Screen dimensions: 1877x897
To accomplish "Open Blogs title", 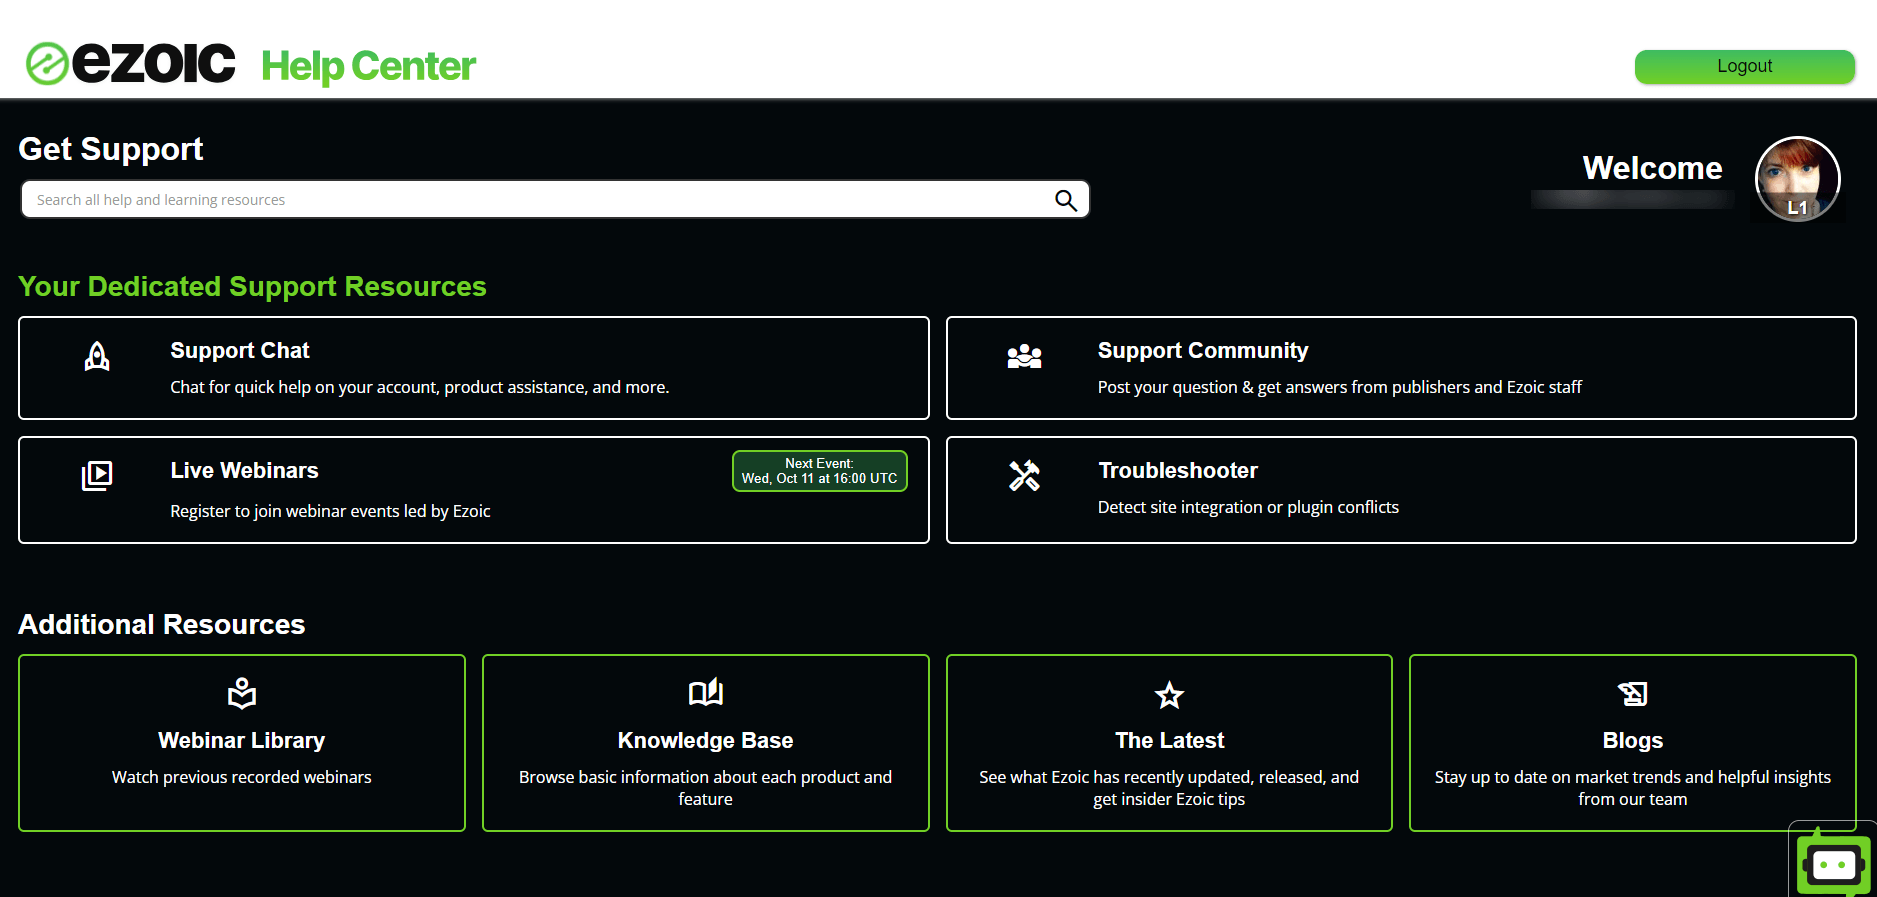I will [x=1633, y=741].
